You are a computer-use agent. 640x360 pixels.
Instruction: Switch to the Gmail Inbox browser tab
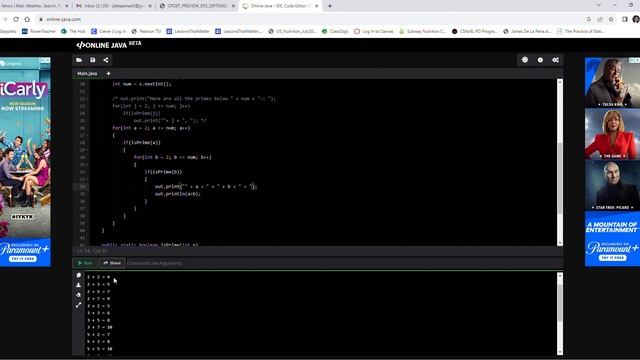[113, 6]
